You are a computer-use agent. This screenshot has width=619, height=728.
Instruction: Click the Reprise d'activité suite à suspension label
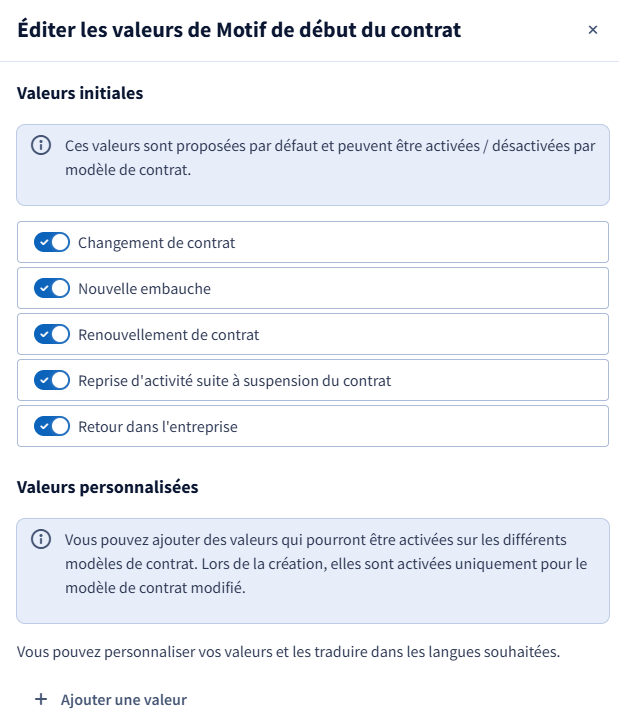235,381
